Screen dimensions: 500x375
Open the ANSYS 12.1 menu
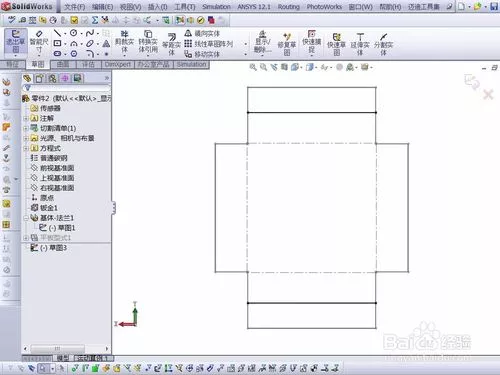coord(254,7)
